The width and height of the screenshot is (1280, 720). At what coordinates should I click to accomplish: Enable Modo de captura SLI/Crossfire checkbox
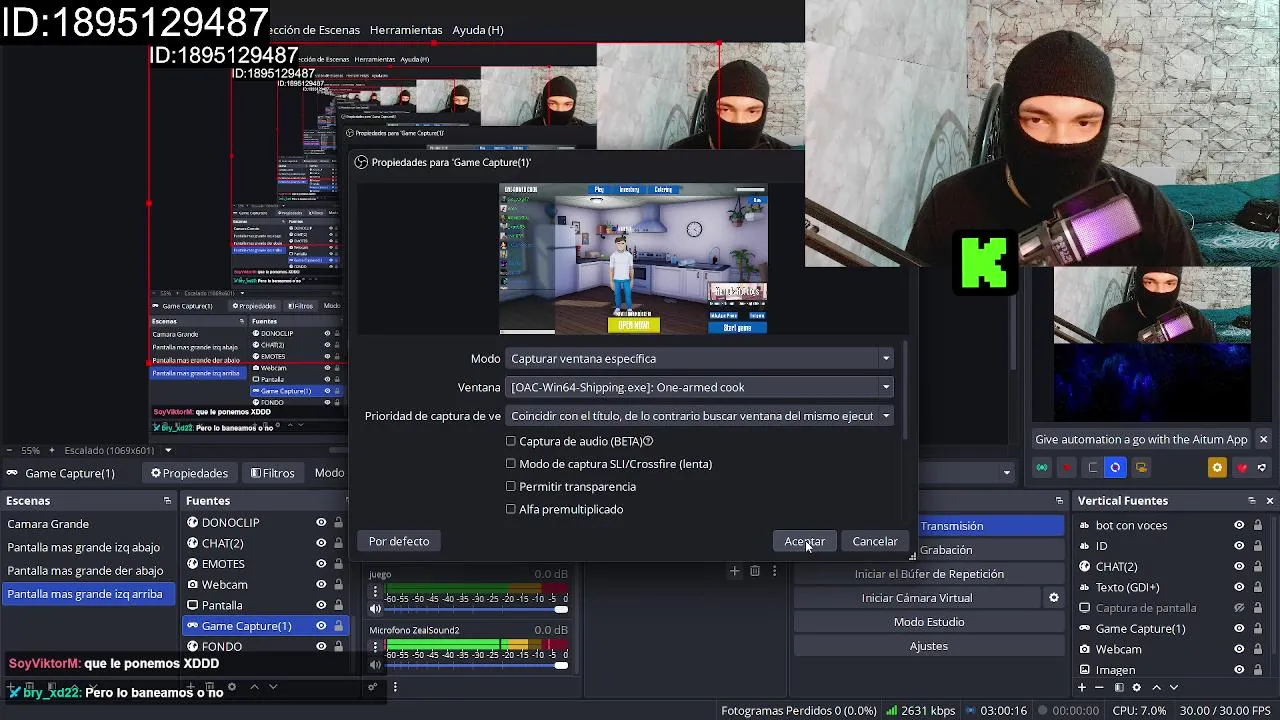pyautogui.click(x=511, y=464)
